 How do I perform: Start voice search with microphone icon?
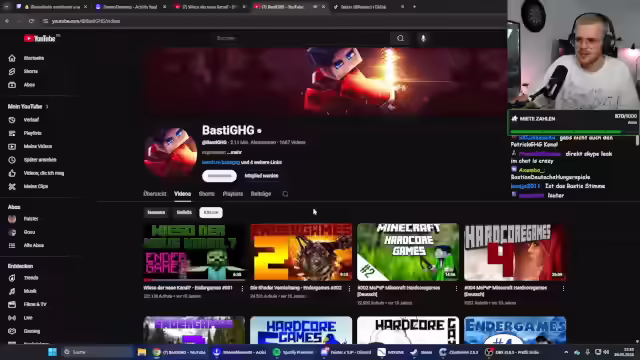click(x=423, y=38)
